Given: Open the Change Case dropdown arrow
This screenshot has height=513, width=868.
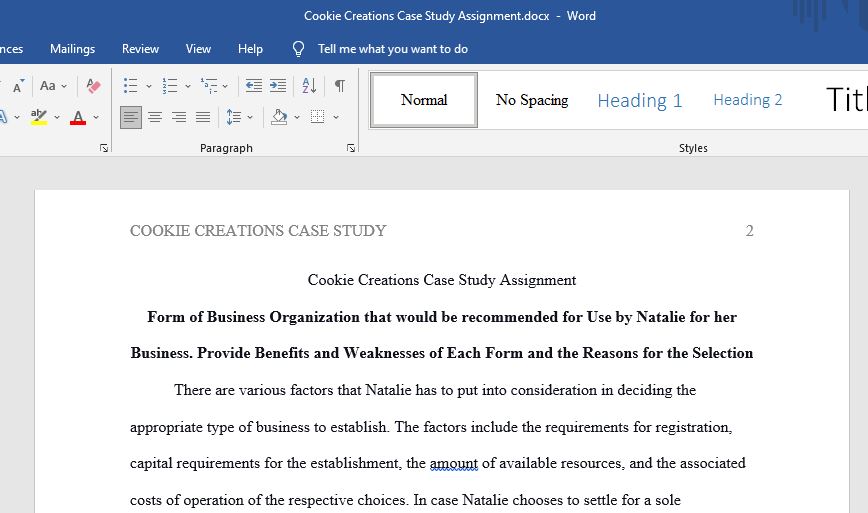Looking at the screenshot, I should pos(64,86).
